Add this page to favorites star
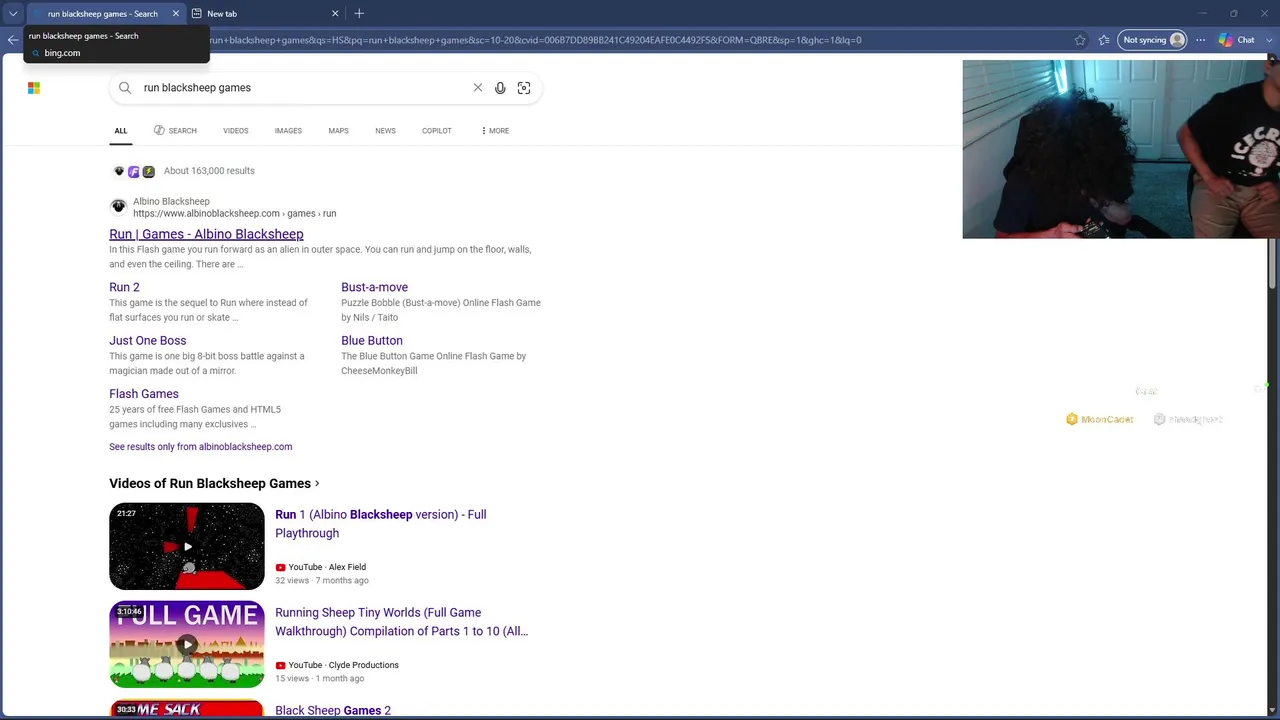The height and width of the screenshot is (720, 1280). click(1080, 40)
